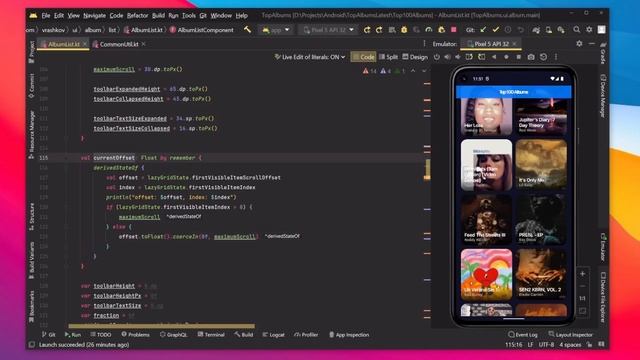
Task: Click the emulator volume down icon
Action: tap(458, 57)
